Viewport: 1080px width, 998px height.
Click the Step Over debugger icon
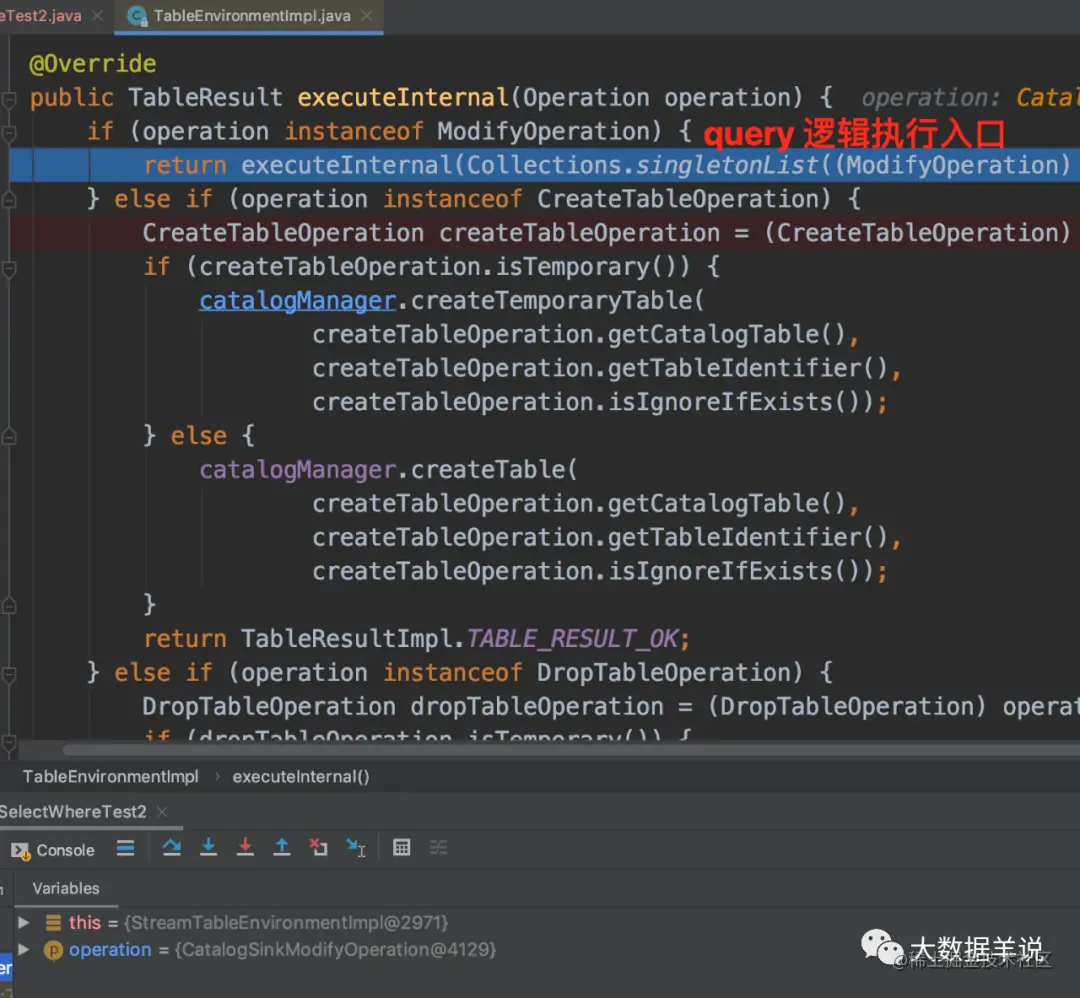172,848
